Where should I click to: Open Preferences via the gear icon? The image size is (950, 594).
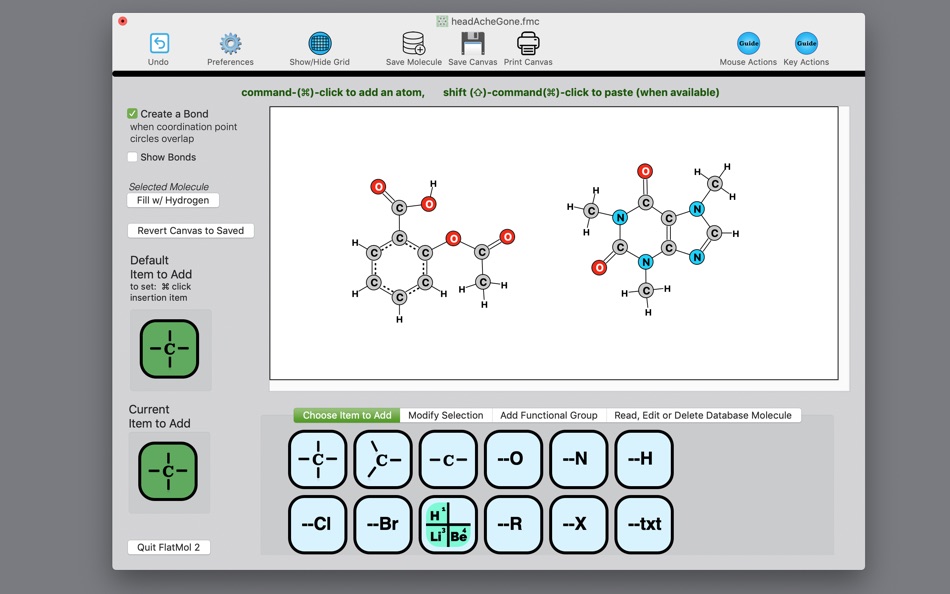[x=230, y=44]
